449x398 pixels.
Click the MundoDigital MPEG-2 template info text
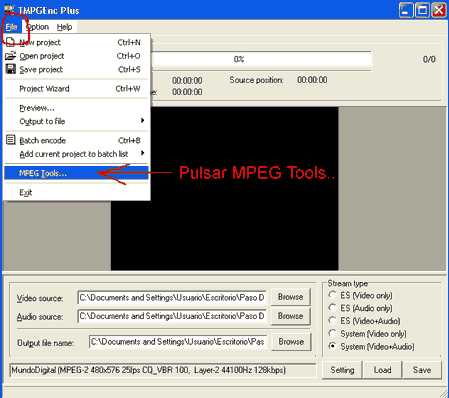coord(148,370)
